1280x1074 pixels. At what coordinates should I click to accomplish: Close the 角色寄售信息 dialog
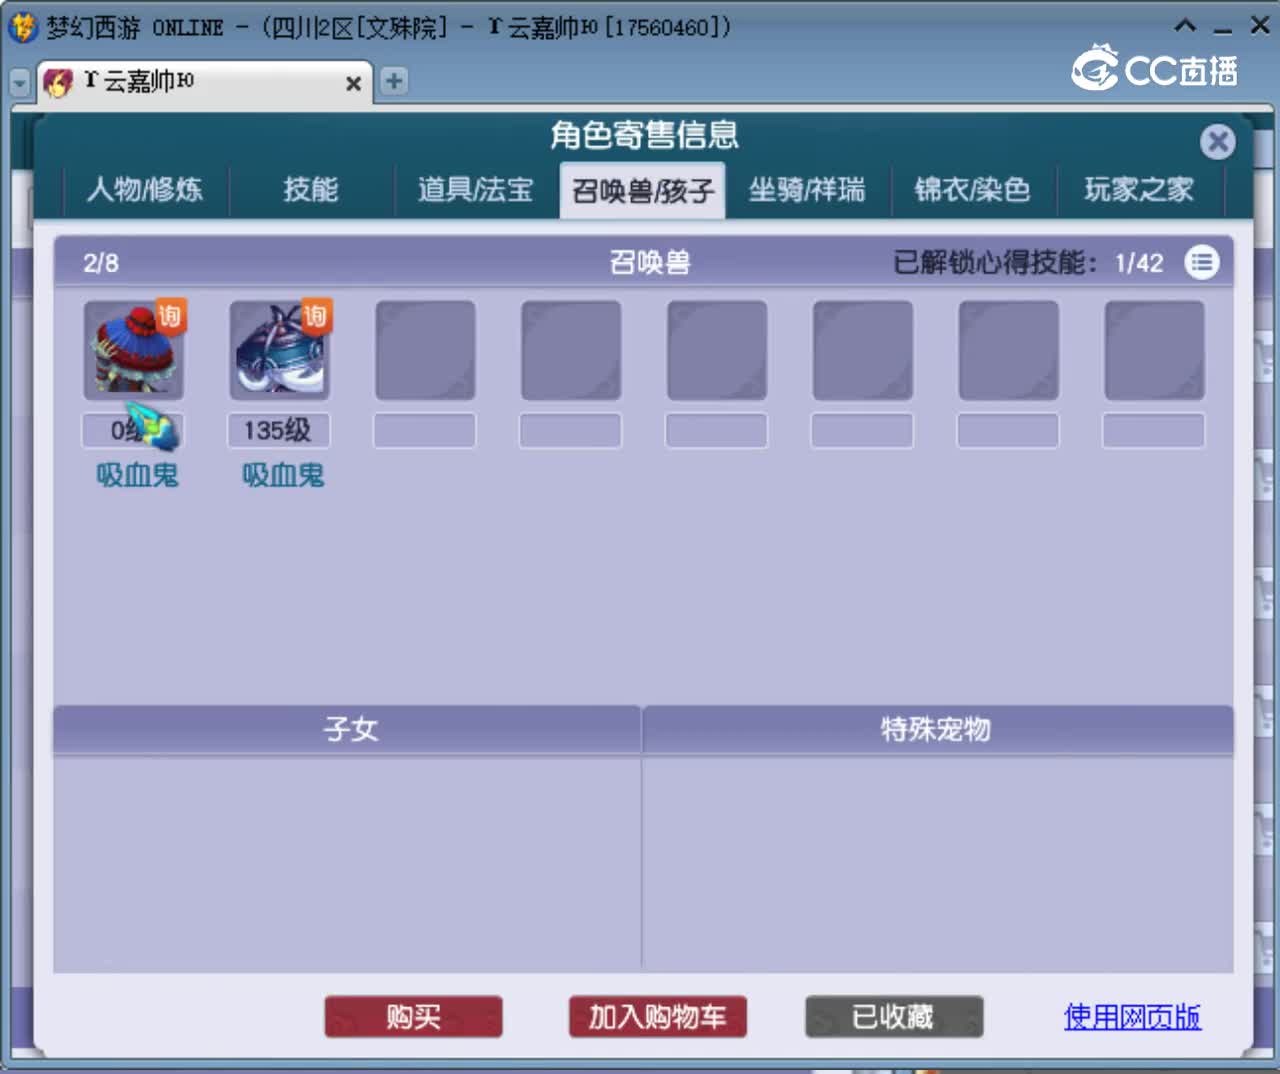pyautogui.click(x=1217, y=141)
